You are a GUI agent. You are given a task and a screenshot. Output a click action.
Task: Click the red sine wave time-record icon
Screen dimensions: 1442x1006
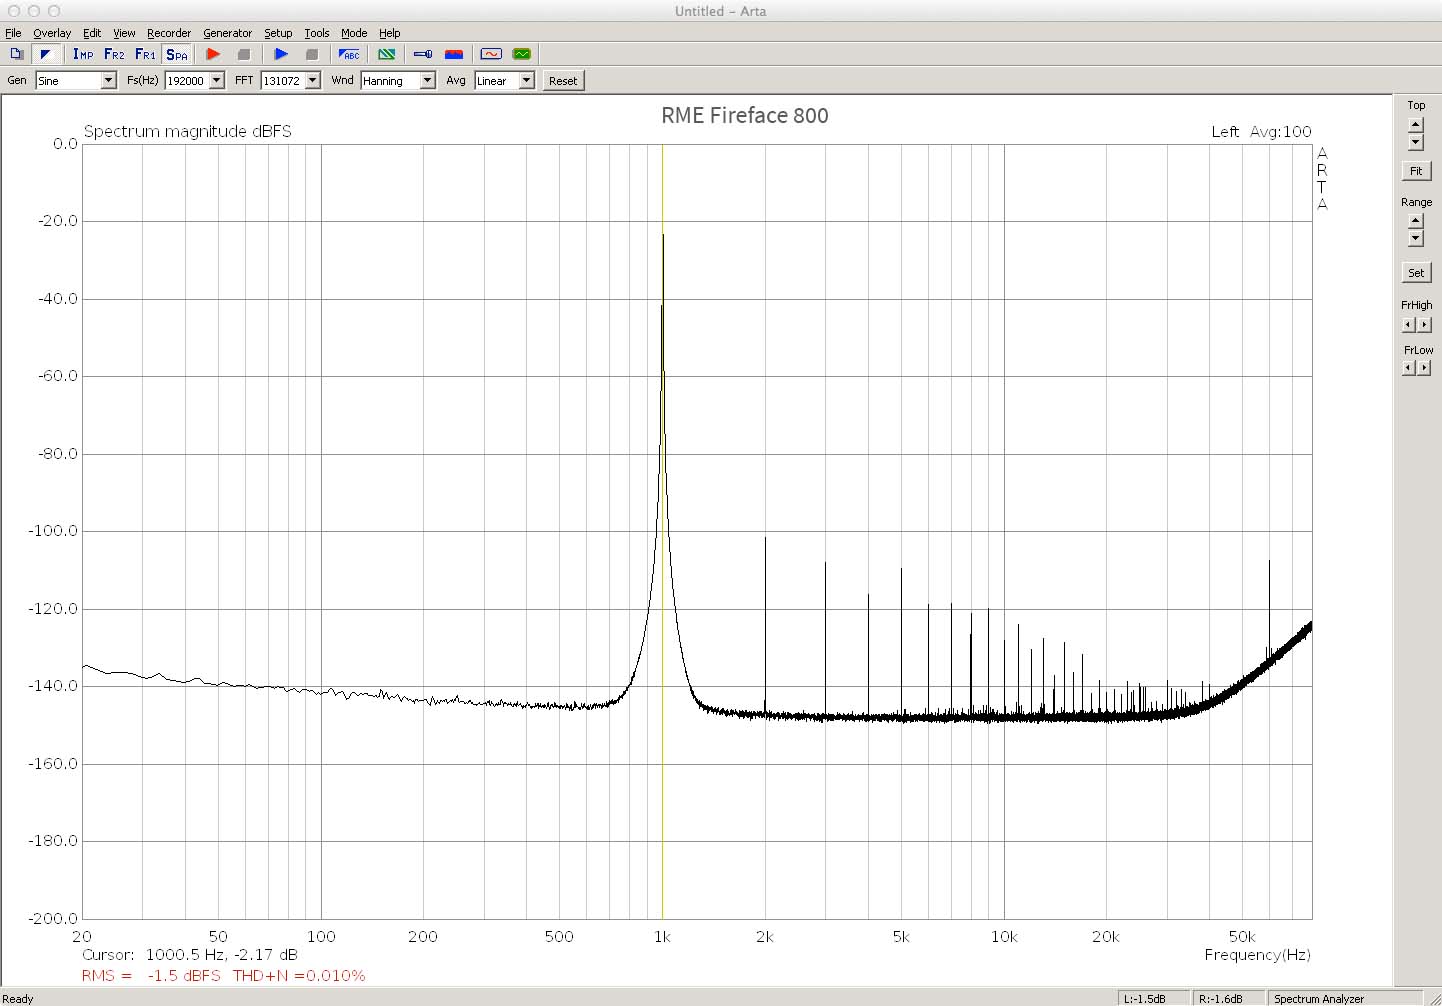(x=491, y=54)
